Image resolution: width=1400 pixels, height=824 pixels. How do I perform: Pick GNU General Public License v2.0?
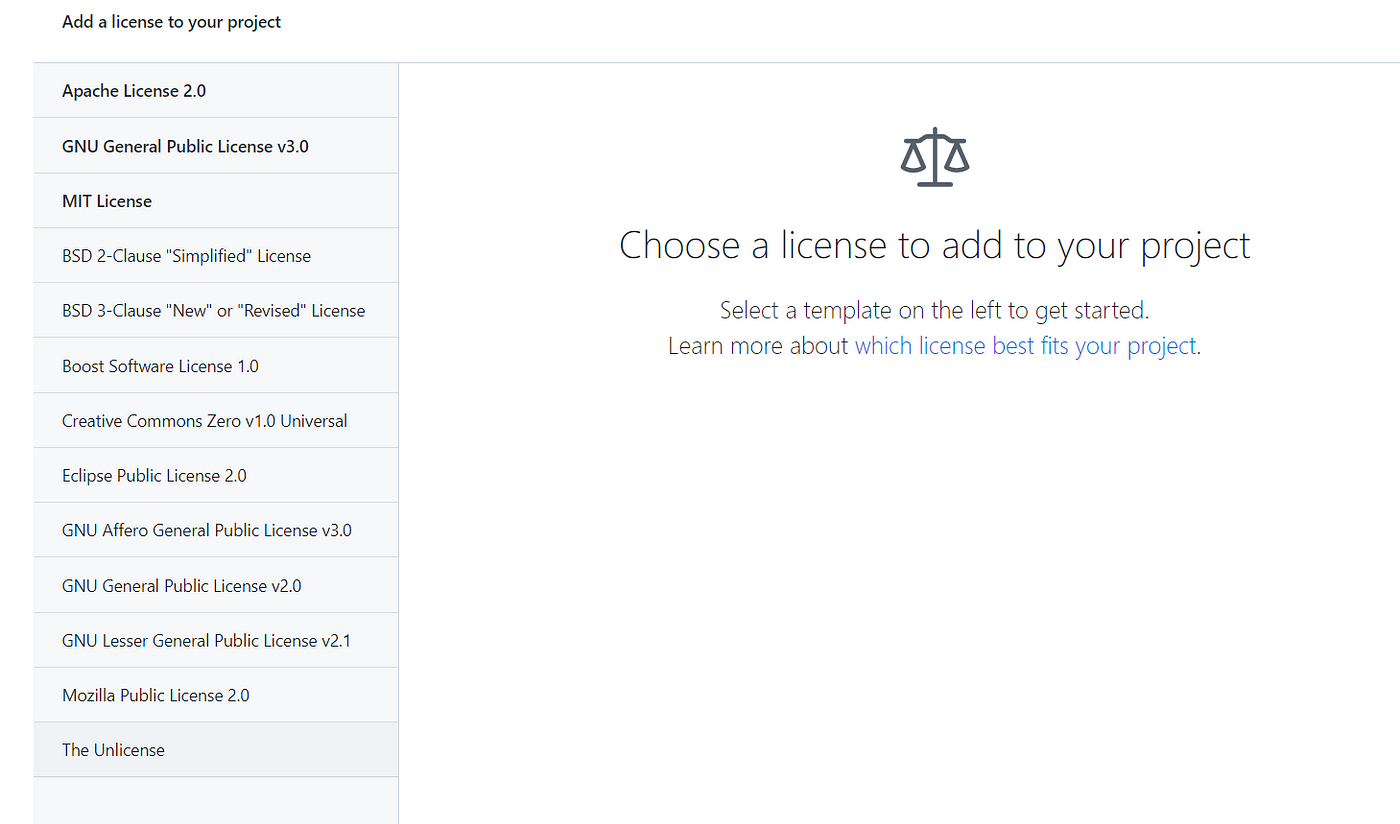tap(216, 585)
